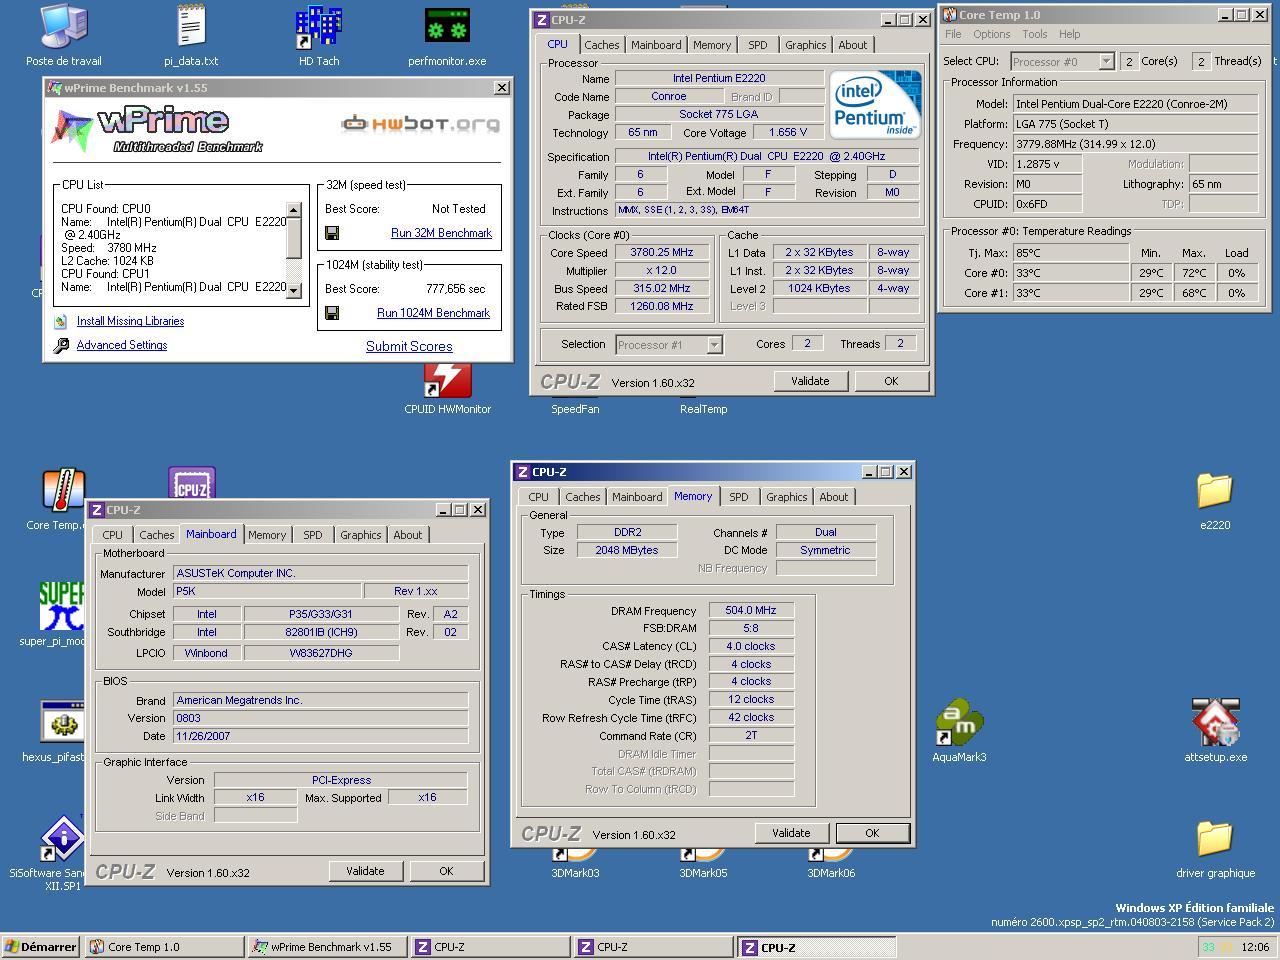
Task: Open Poste de travail desktop icon
Action: [64, 28]
